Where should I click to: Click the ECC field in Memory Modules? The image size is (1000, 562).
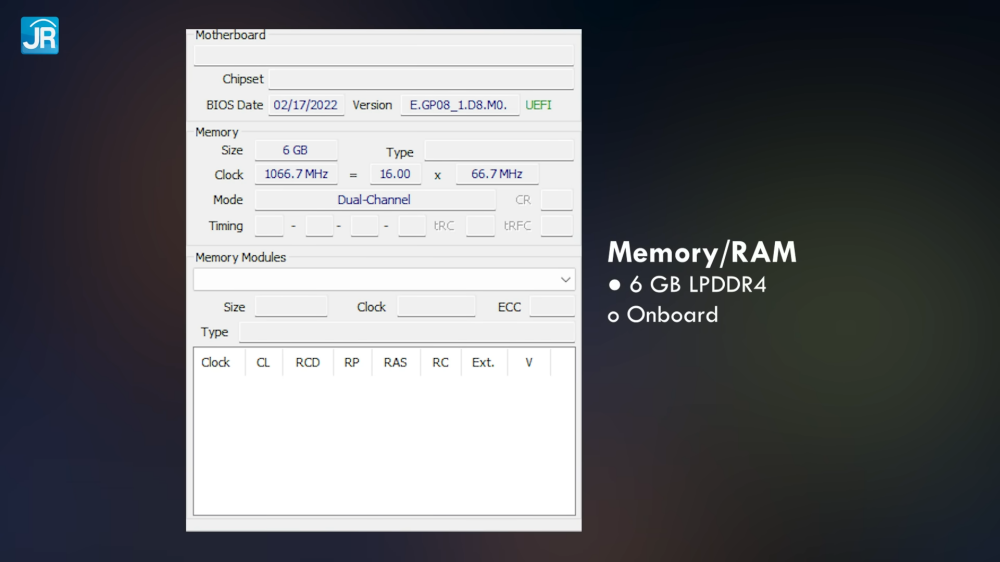(551, 307)
